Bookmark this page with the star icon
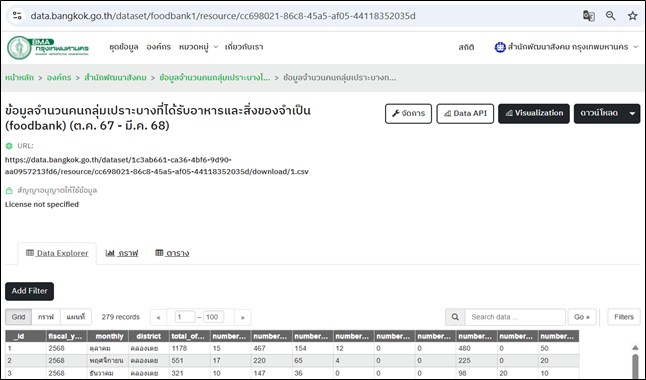Image resolution: width=646 pixels, height=380 pixels. 632,16
